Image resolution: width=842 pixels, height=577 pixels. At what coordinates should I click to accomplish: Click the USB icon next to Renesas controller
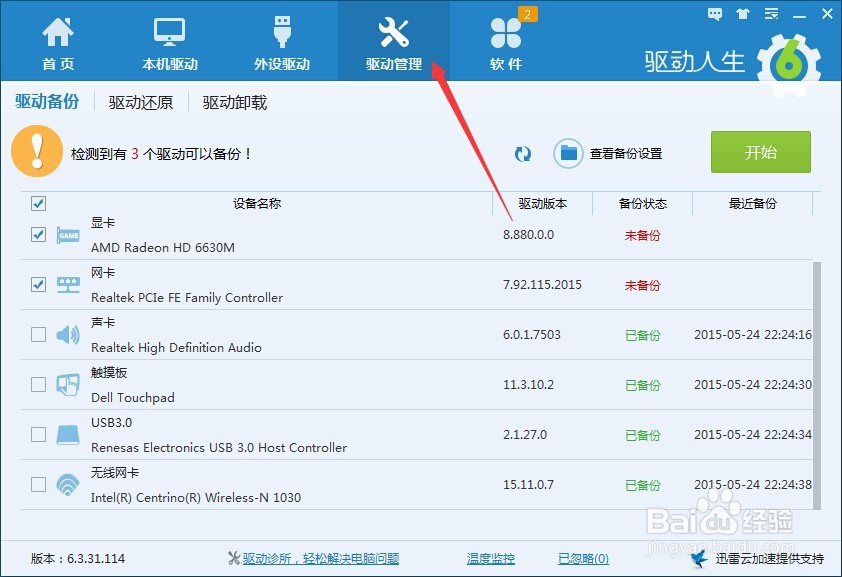(66, 434)
